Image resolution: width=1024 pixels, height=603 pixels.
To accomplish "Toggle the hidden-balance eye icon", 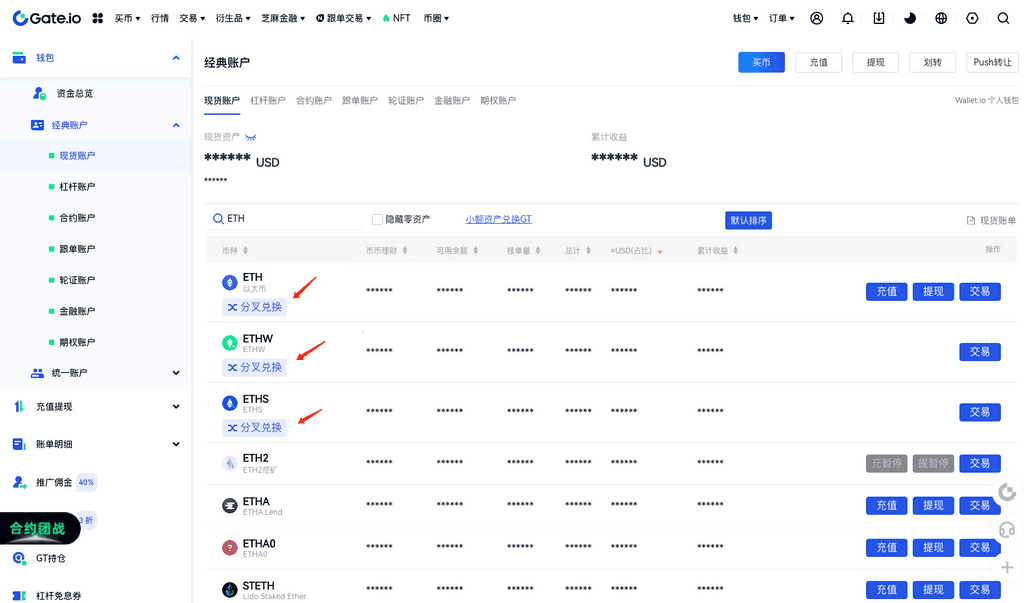I will pos(251,137).
